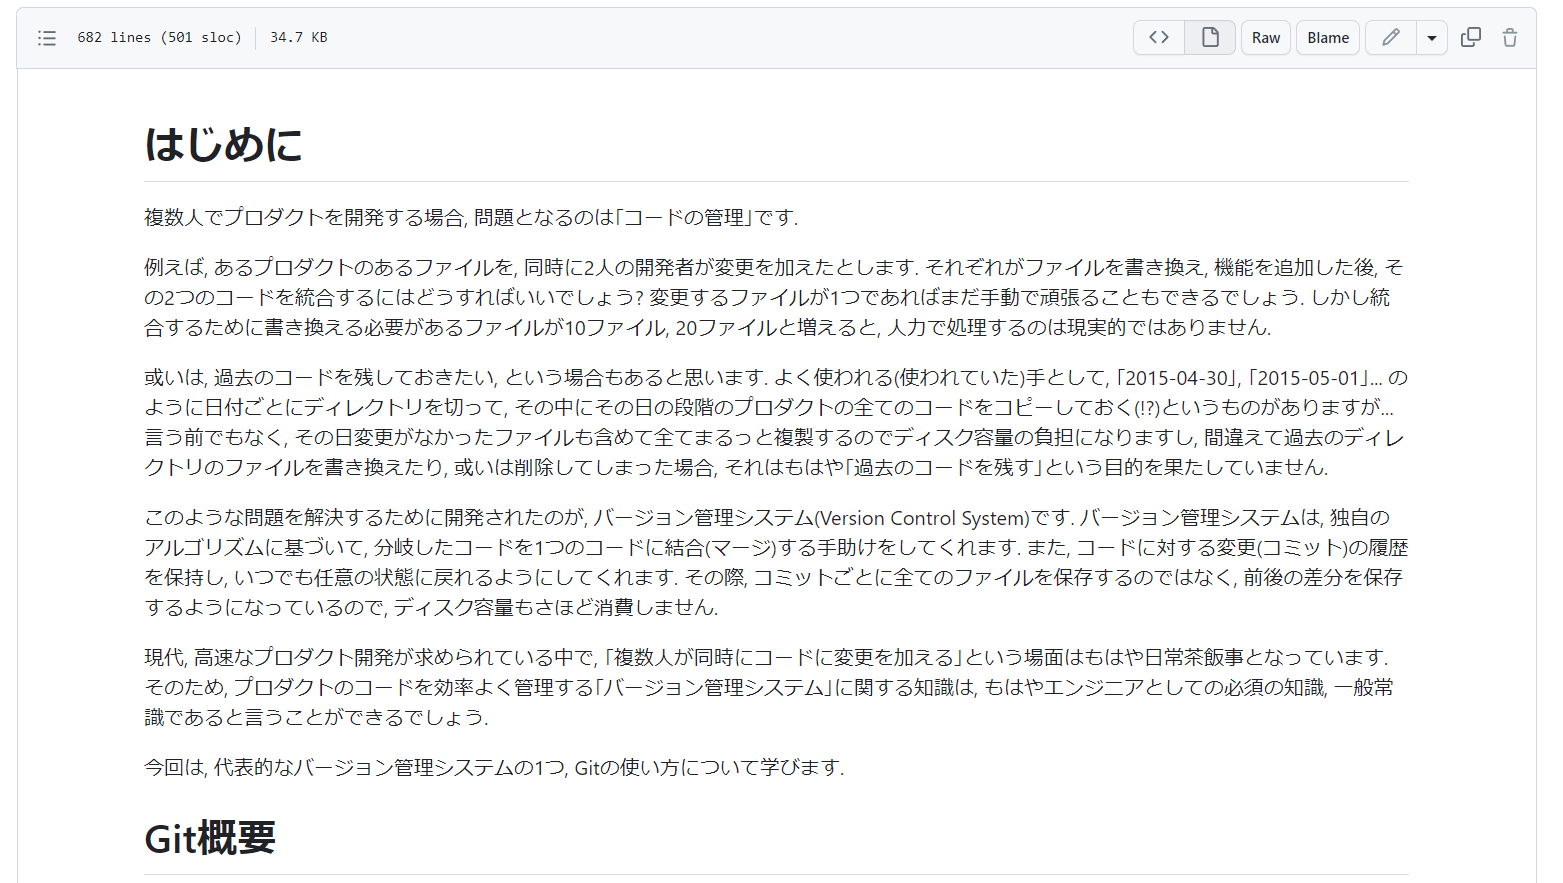Click the paragraph beginning 今回は, 代表的なバージョン管理システム
This screenshot has width=1563, height=883.
click(494, 767)
